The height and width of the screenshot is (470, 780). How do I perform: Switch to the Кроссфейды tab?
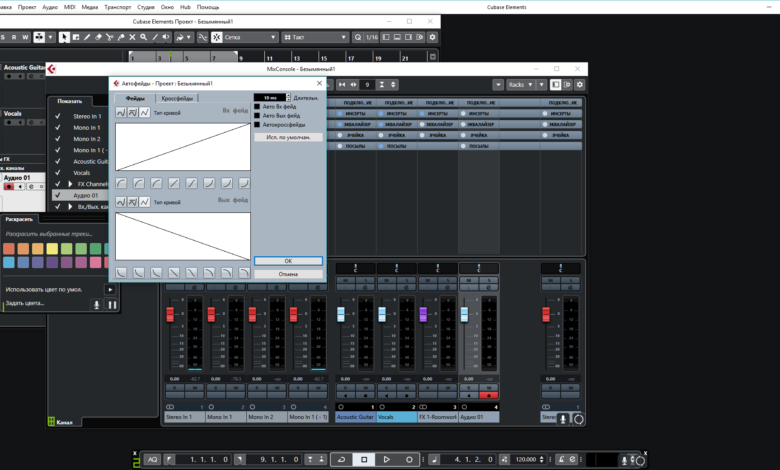coord(178,98)
